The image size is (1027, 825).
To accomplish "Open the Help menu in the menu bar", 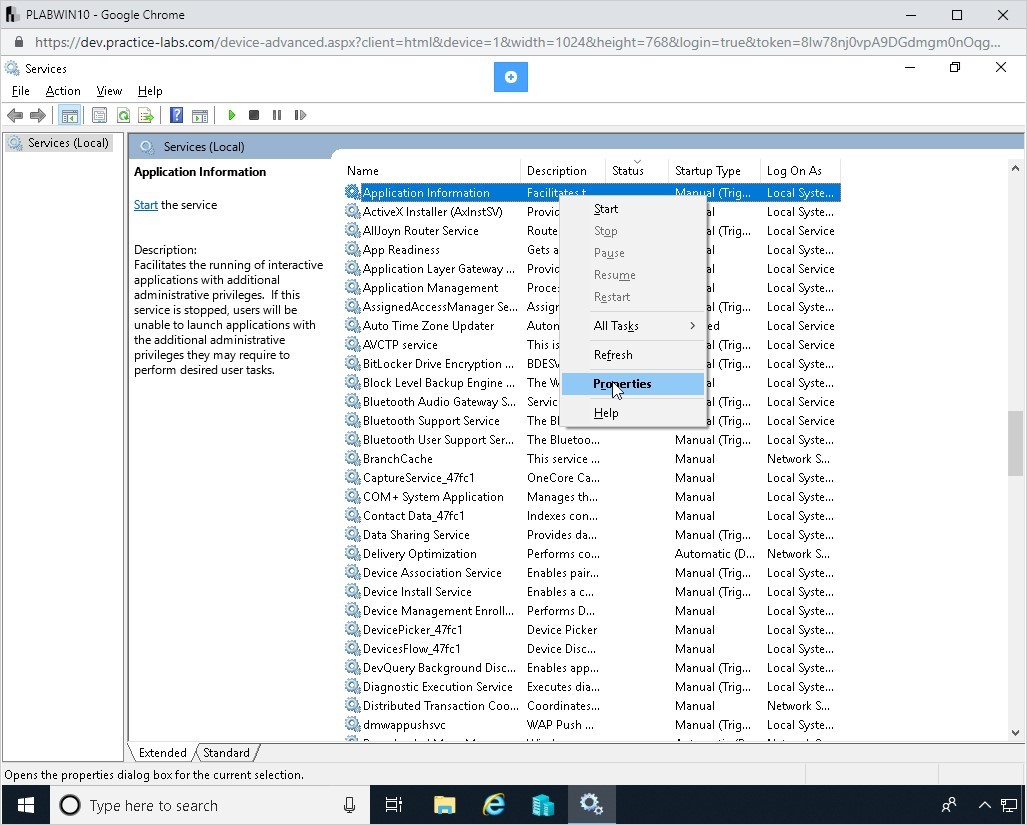I will (x=150, y=91).
